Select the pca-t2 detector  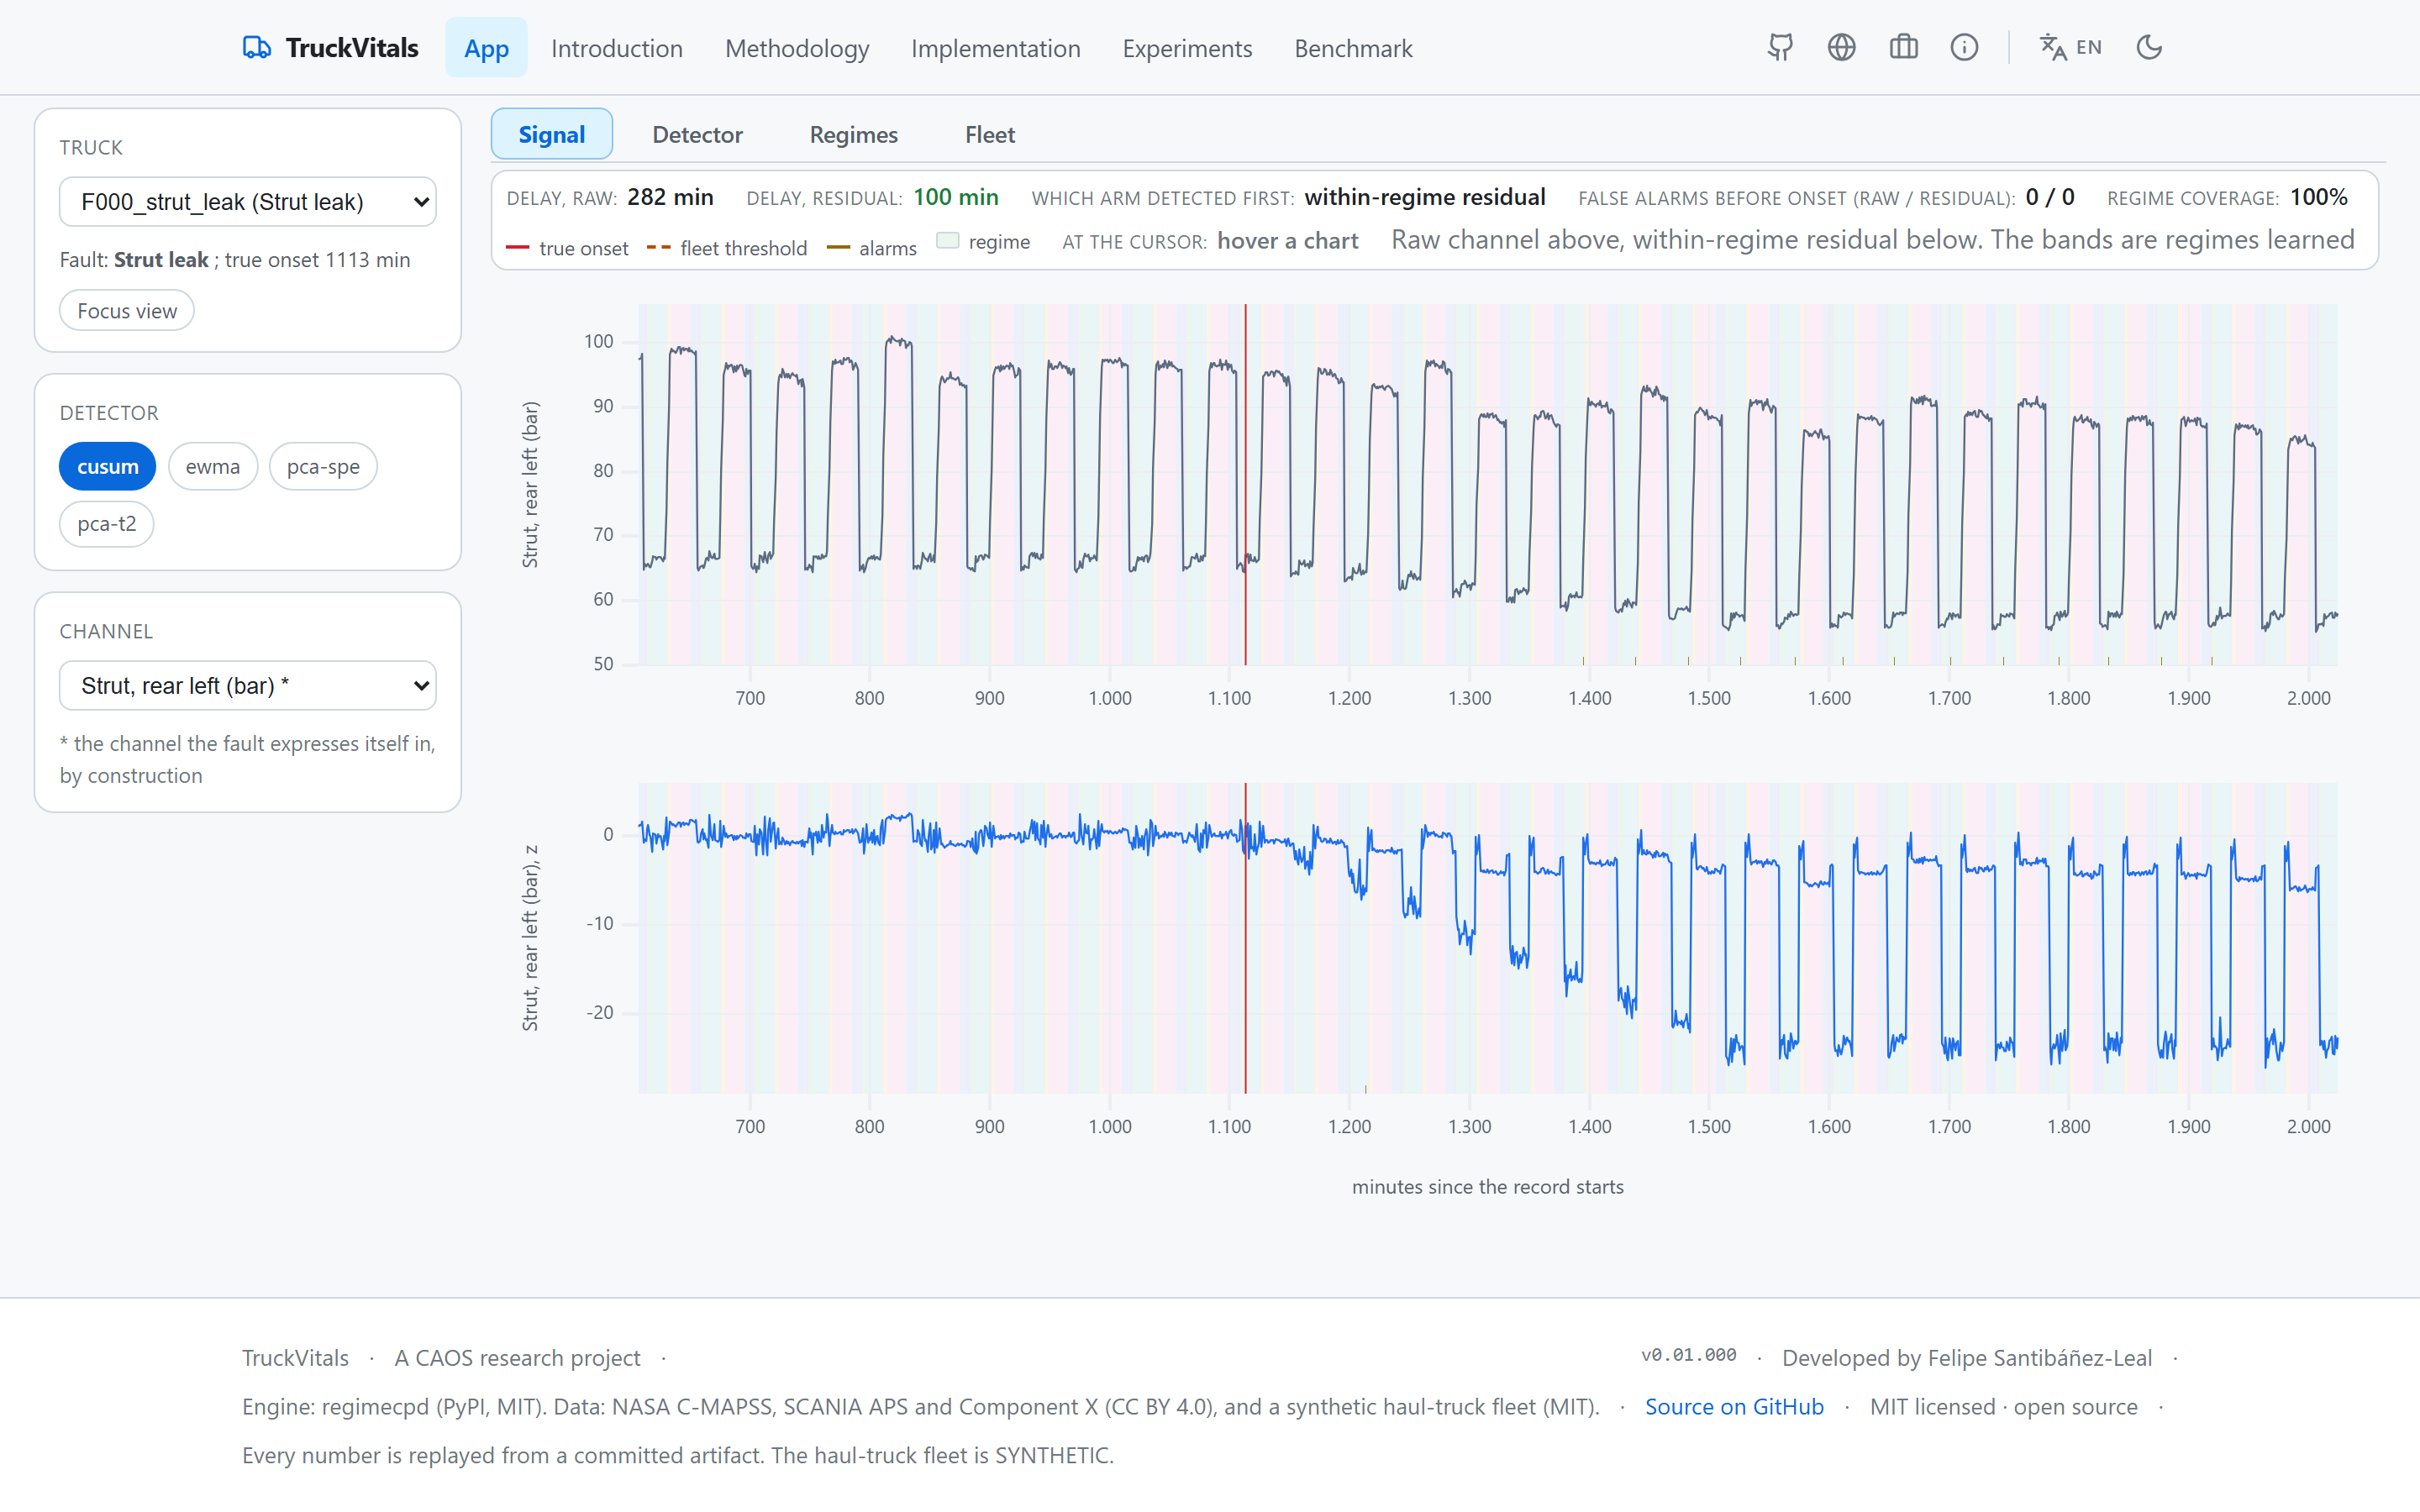click(107, 523)
